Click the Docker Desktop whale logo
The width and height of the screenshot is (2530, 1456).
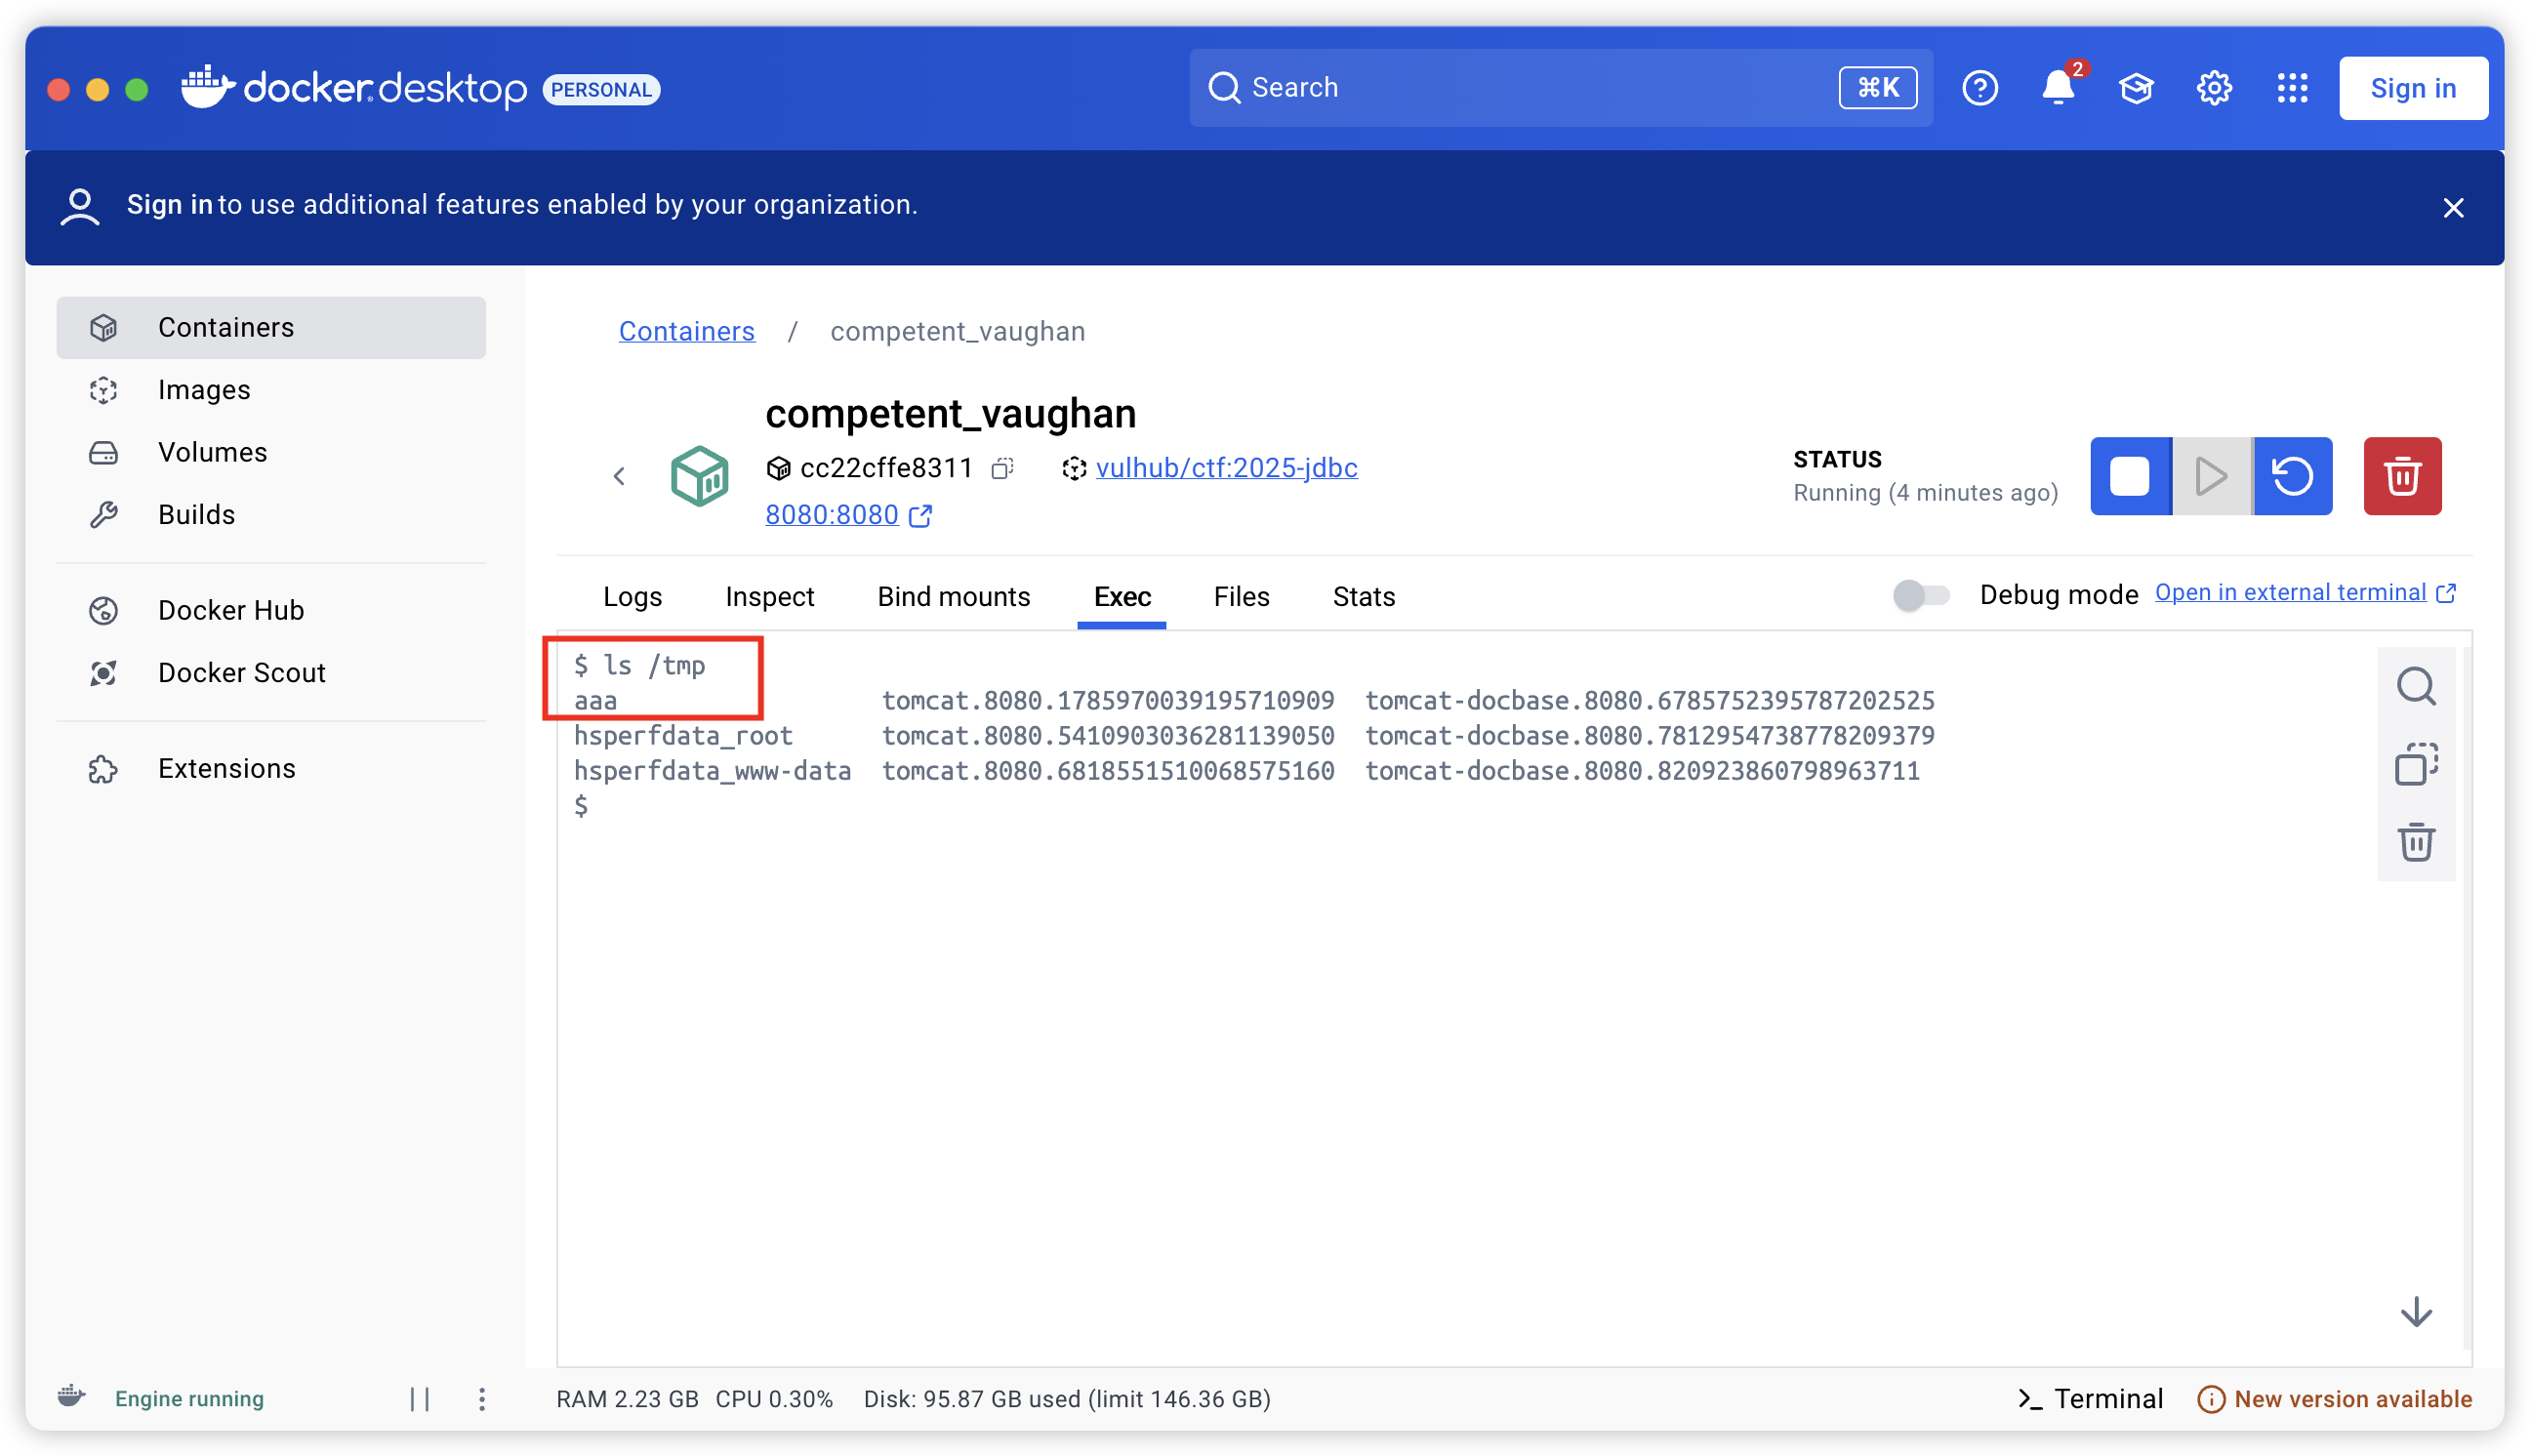pos(207,87)
